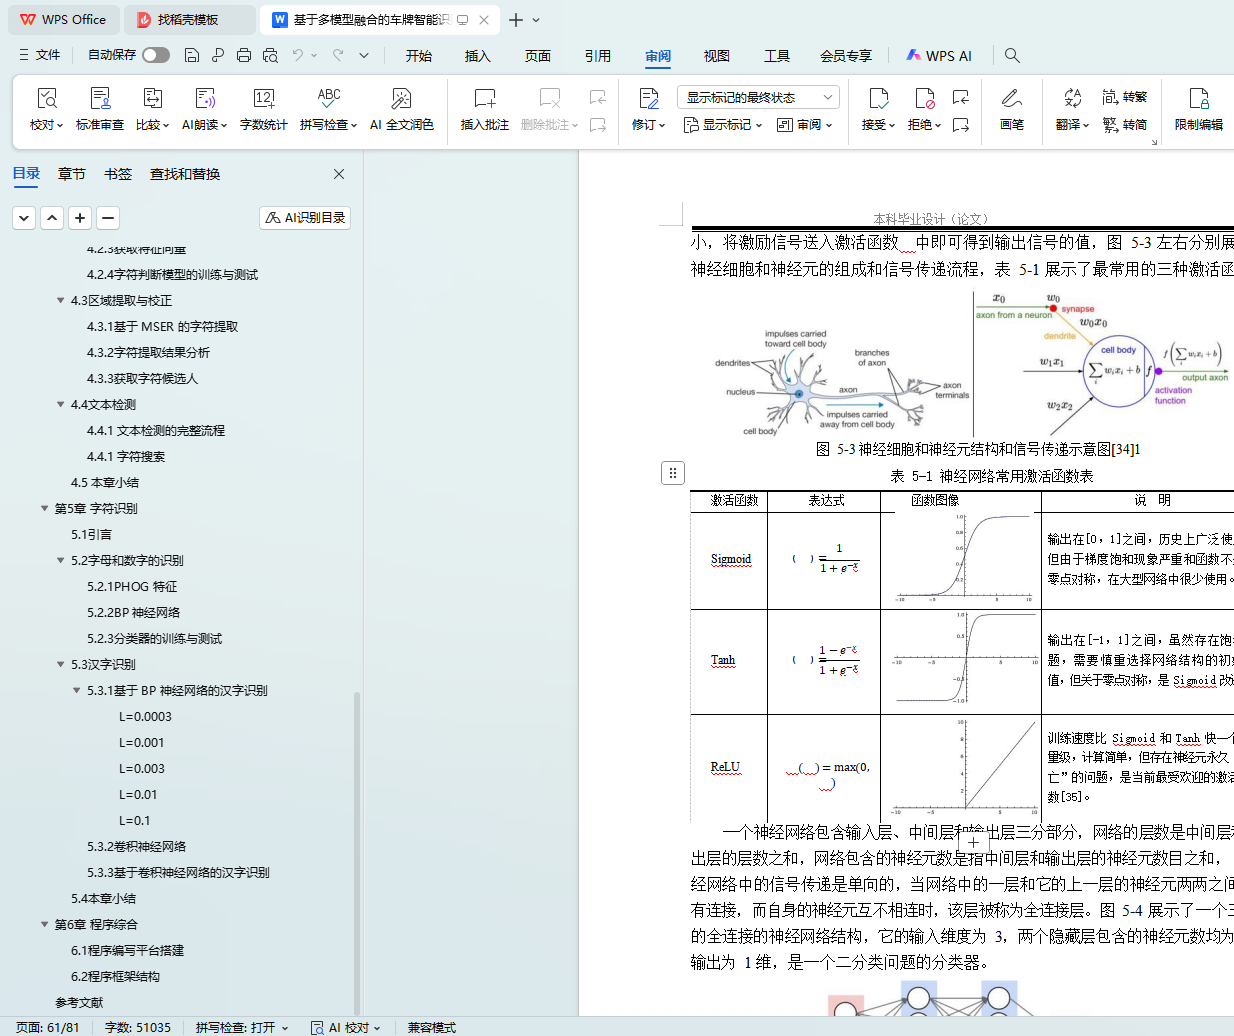Viewport: 1234px width, 1036px height.
Task: Open the 拼写检查 status bar dropdown
Action: pos(242,1027)
